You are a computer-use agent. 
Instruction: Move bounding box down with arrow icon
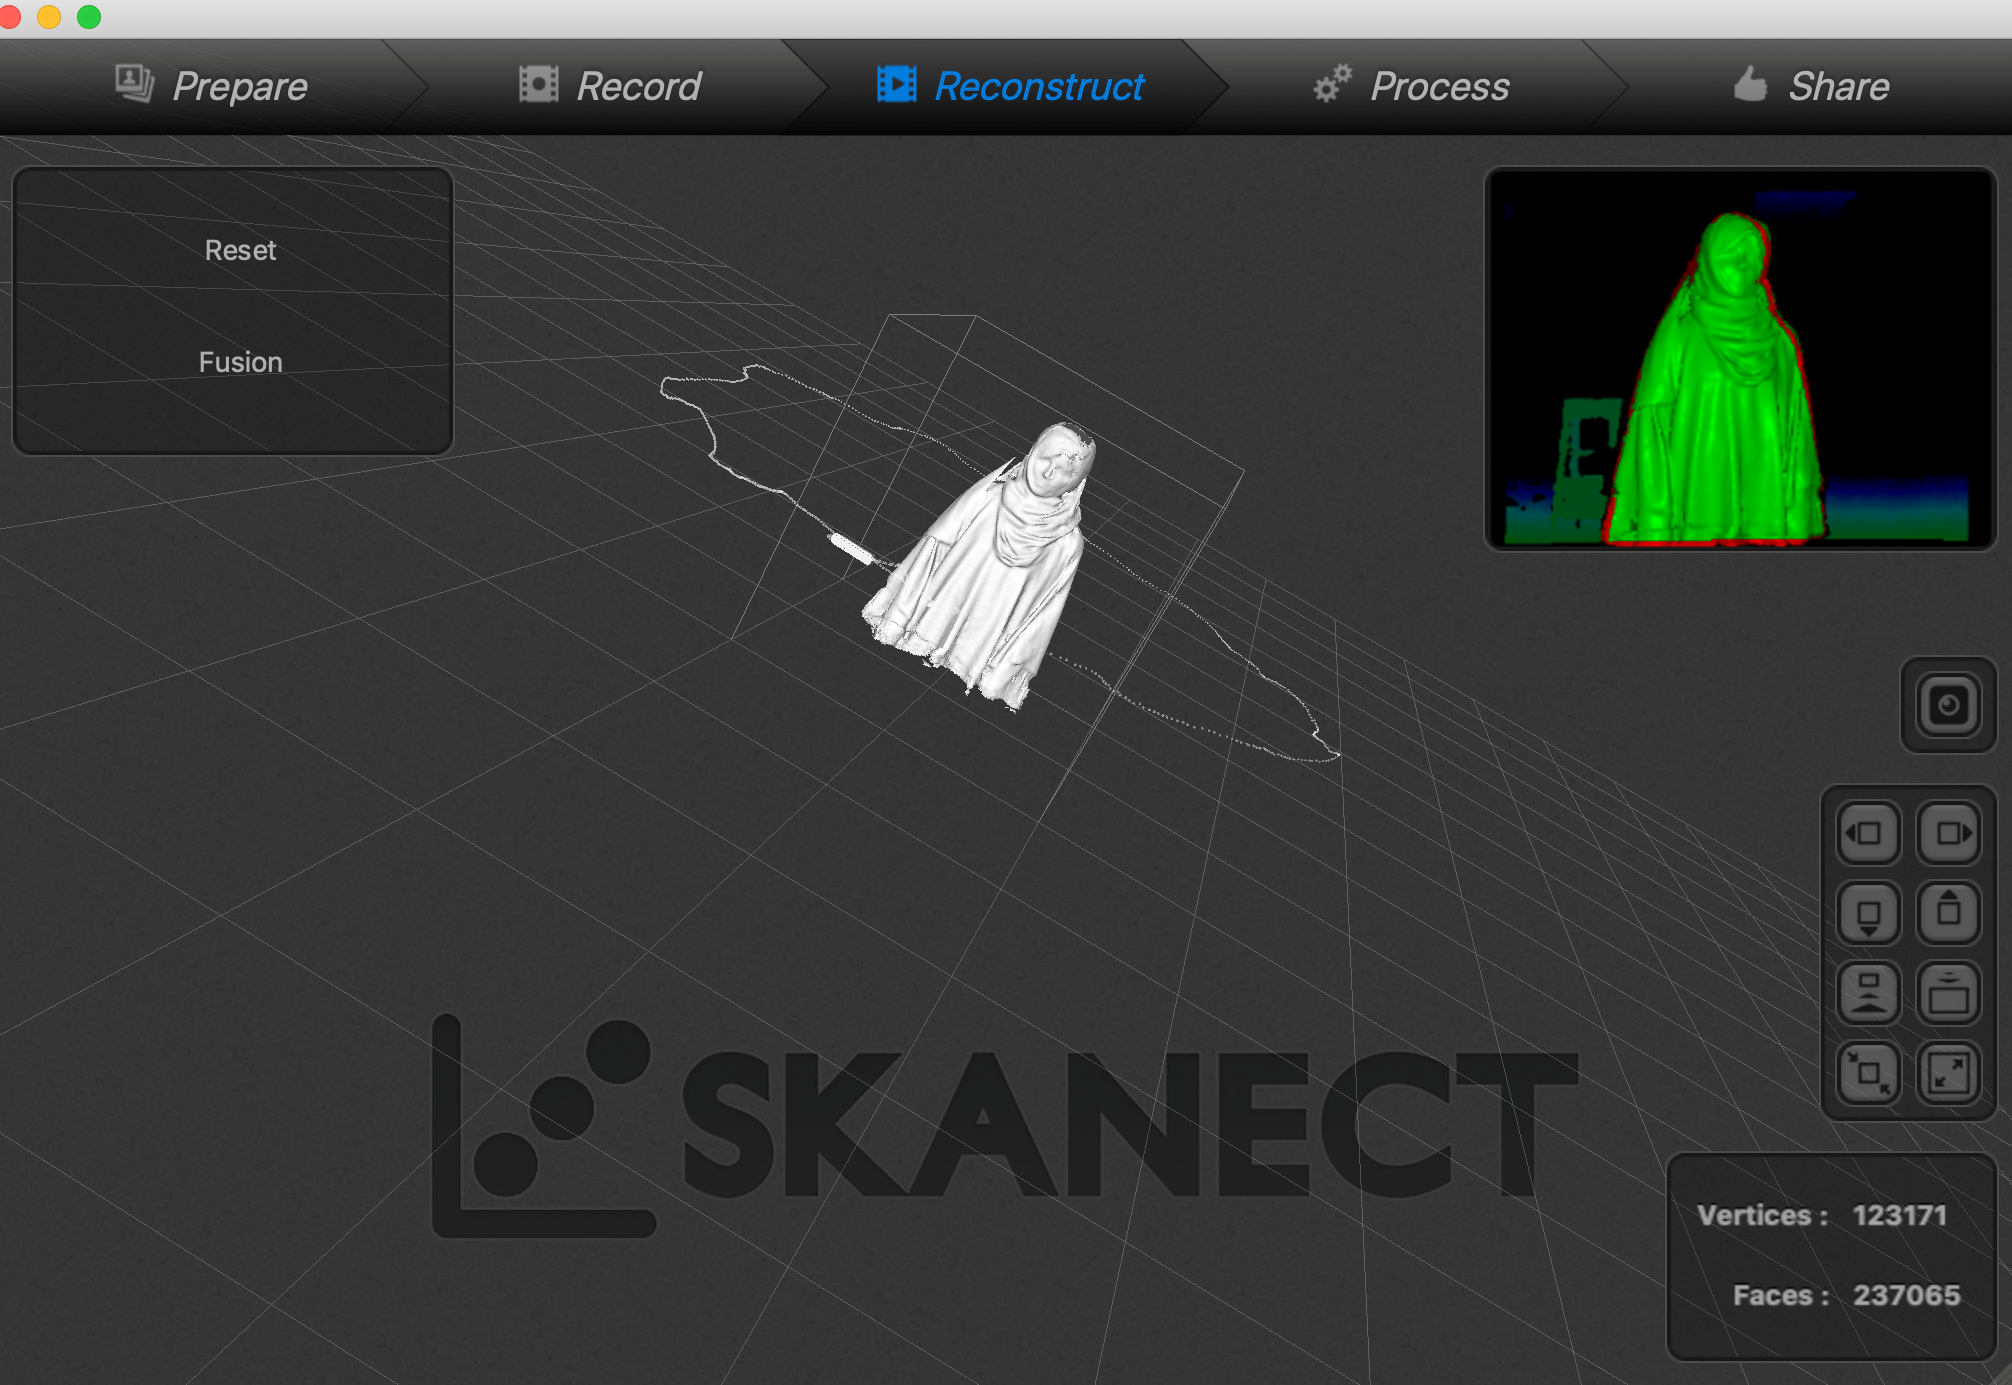1868,913
